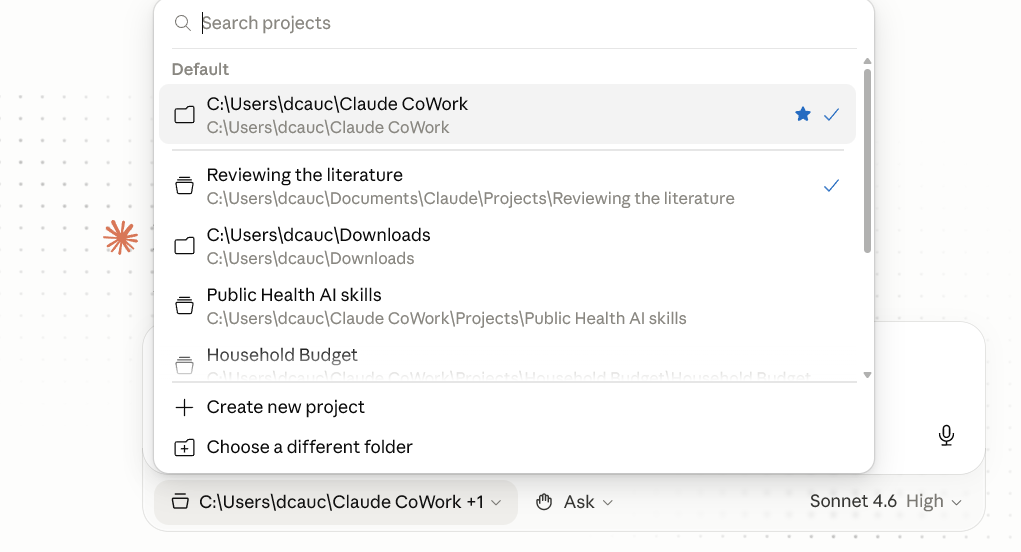Click the project icon for Reviewing the literature
The width and height of the screenshot is (1021, 552).
coord(184,186)
